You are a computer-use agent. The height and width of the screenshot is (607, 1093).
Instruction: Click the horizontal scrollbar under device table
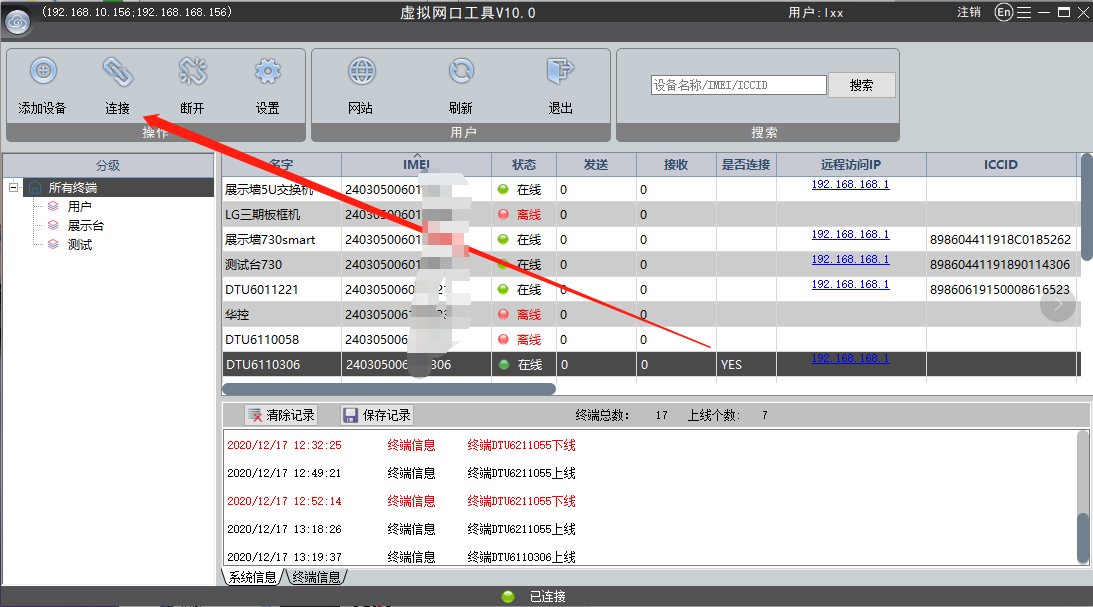tap(389, 389)
